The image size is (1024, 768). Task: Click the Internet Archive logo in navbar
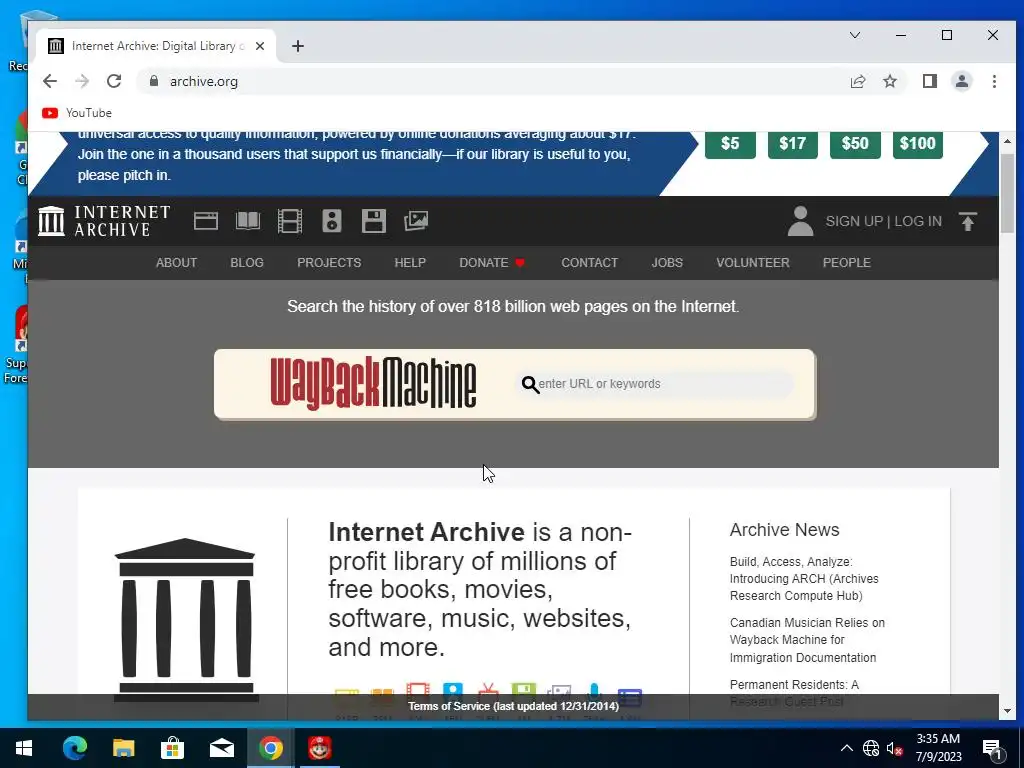(x=104, y=221)
